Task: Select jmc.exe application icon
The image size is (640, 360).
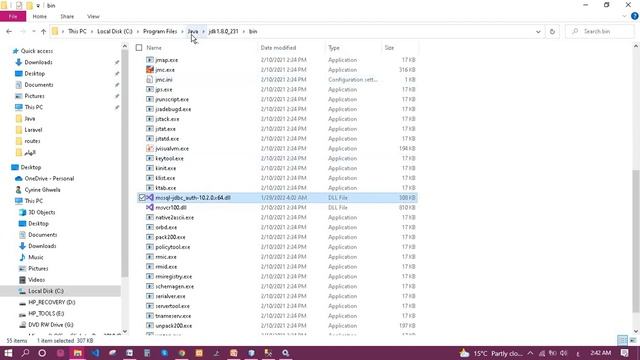Action: pos(150,70)
